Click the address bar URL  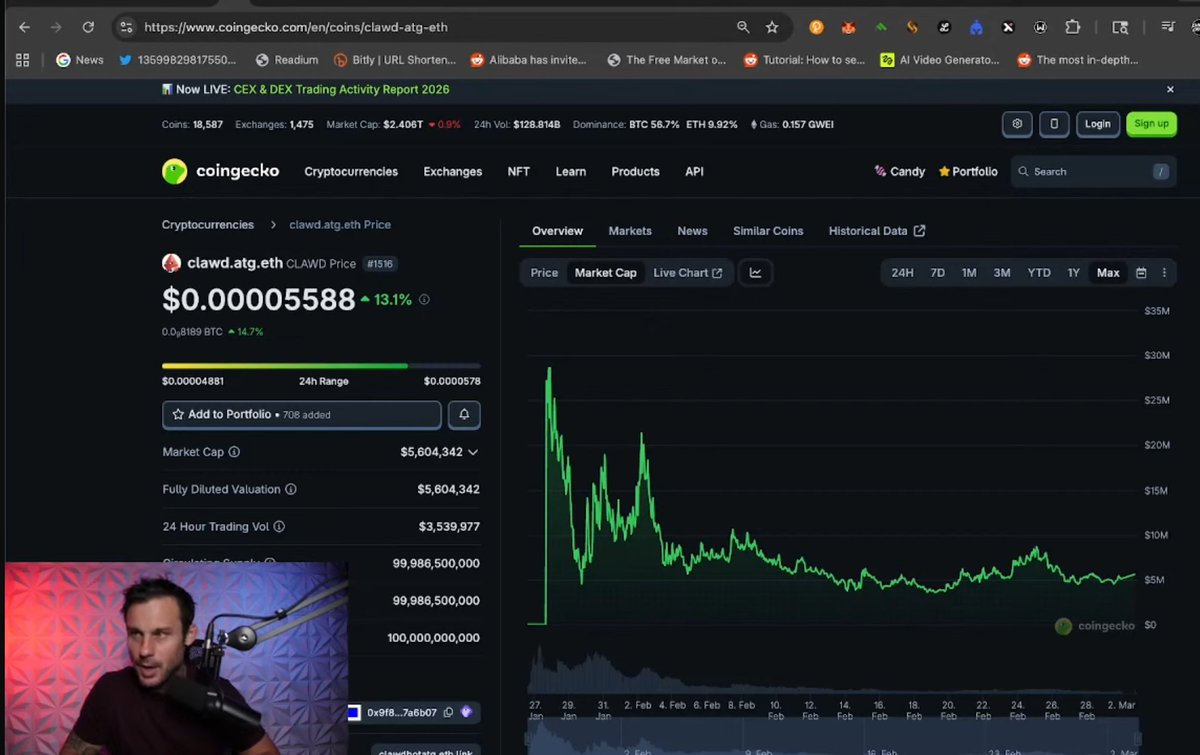click(x=296, y=27)
